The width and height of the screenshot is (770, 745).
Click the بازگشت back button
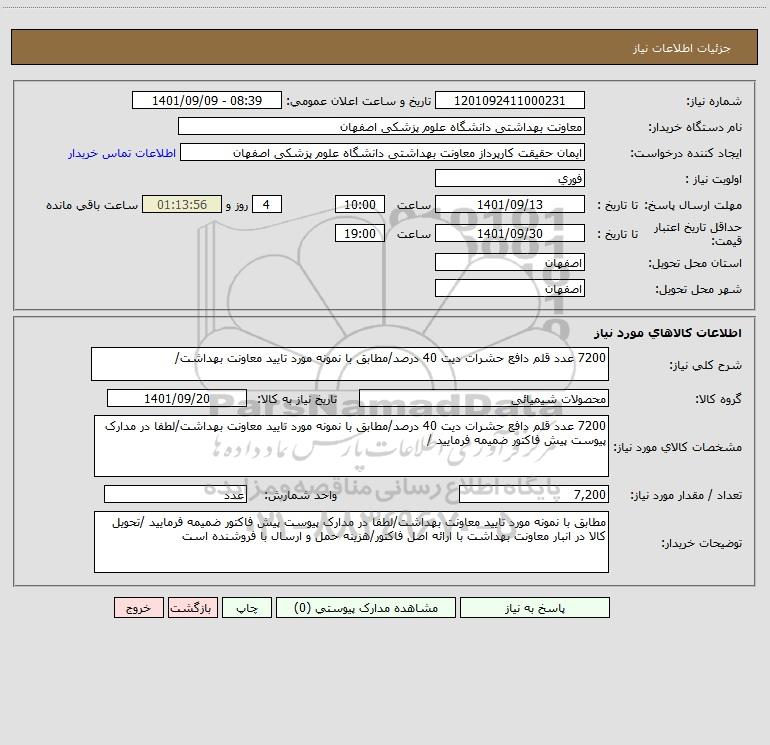(192, 607)
